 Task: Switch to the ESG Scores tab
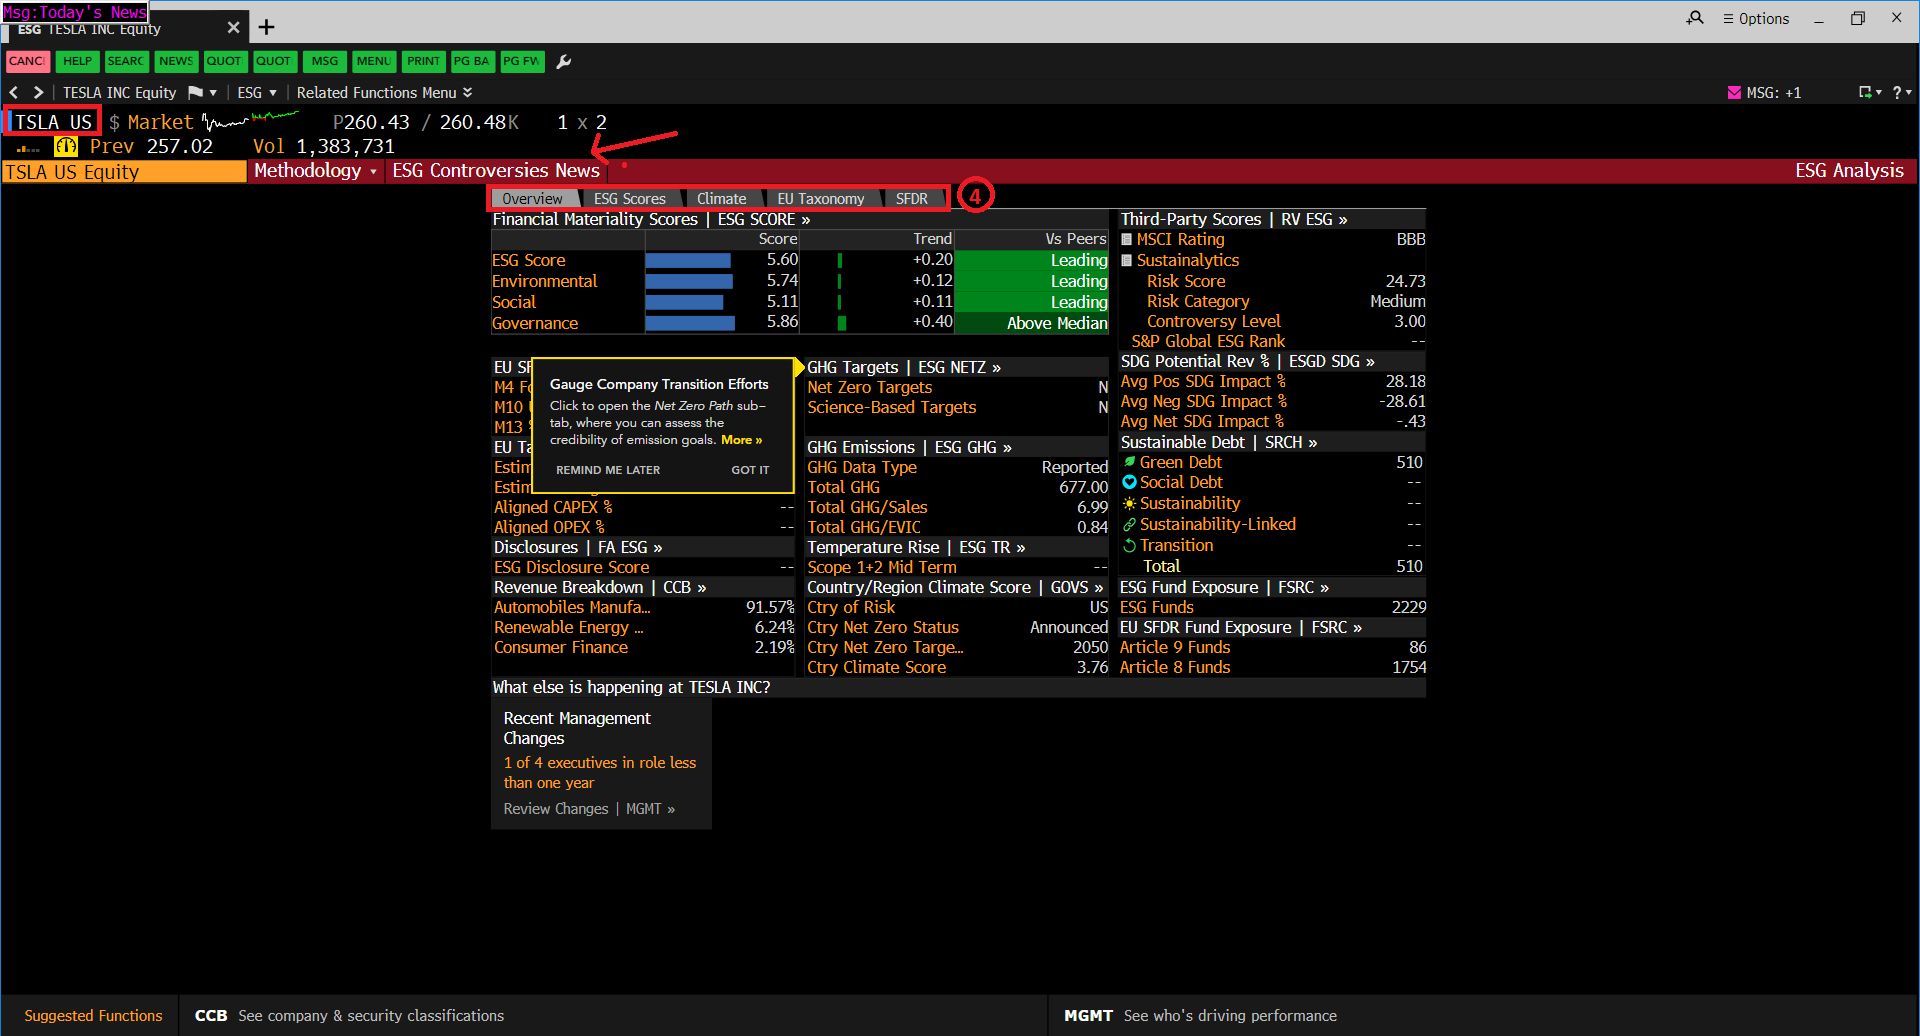coord(630,199)
